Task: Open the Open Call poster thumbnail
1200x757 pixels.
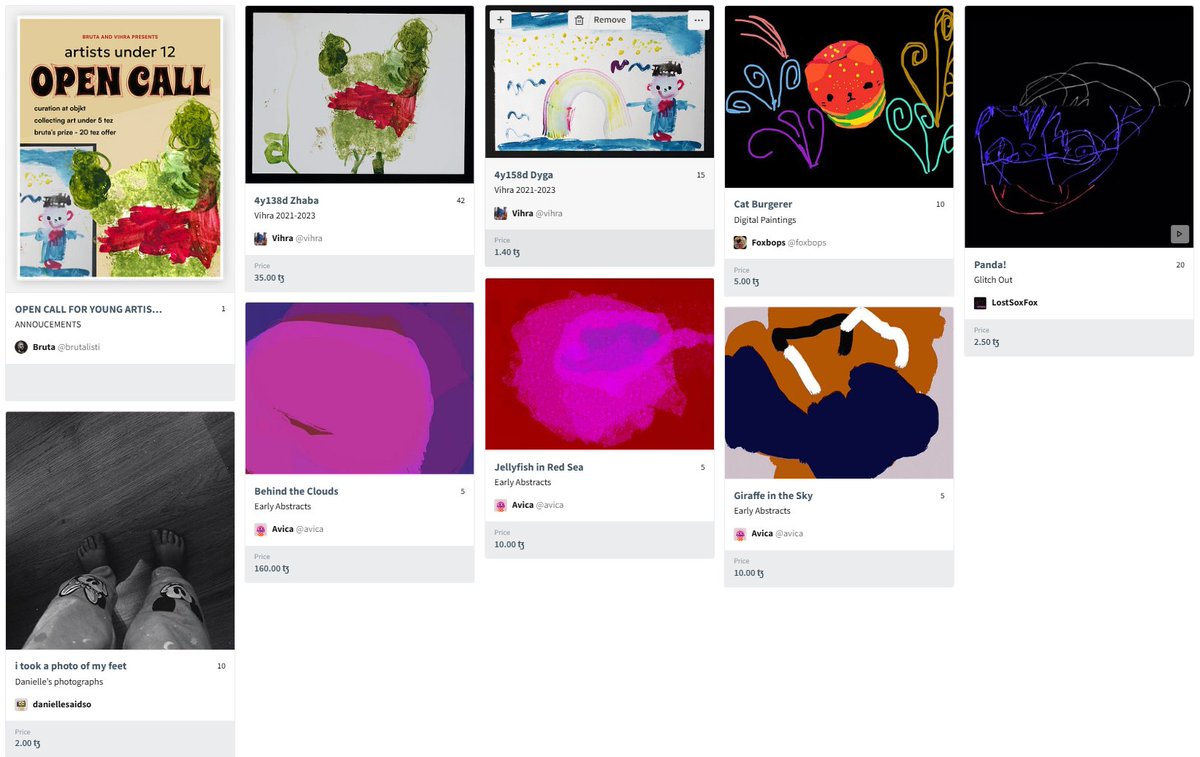Action: coord(120,148)
